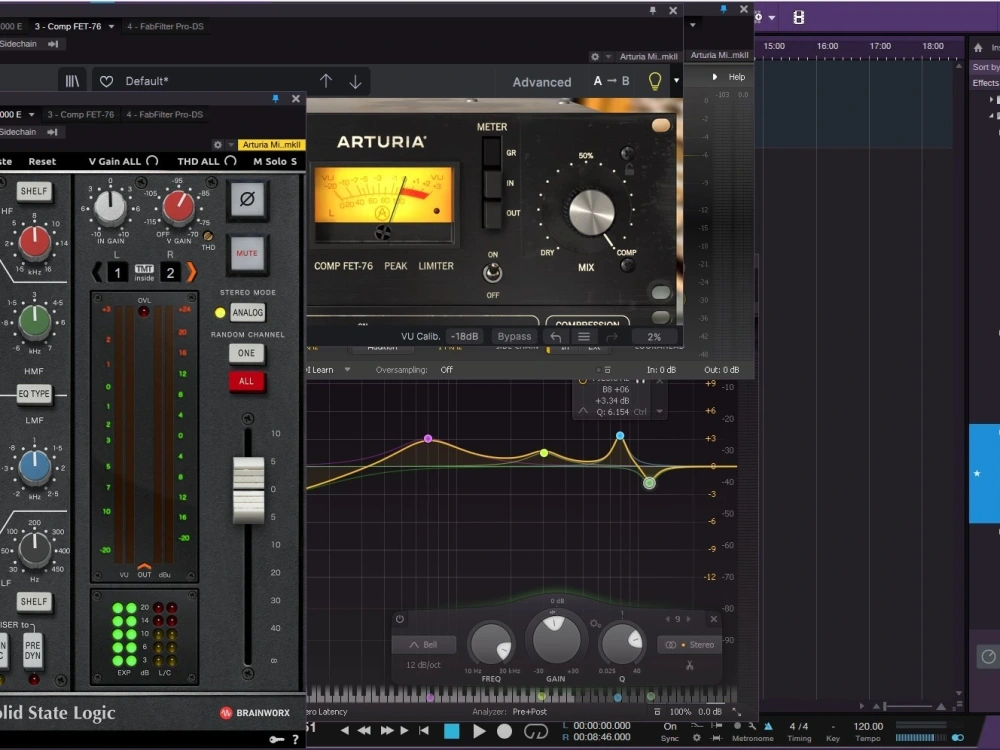The image size is (1000, 750).
Task: Open the Stereo placement dropdown
Action: pos(690,645)
